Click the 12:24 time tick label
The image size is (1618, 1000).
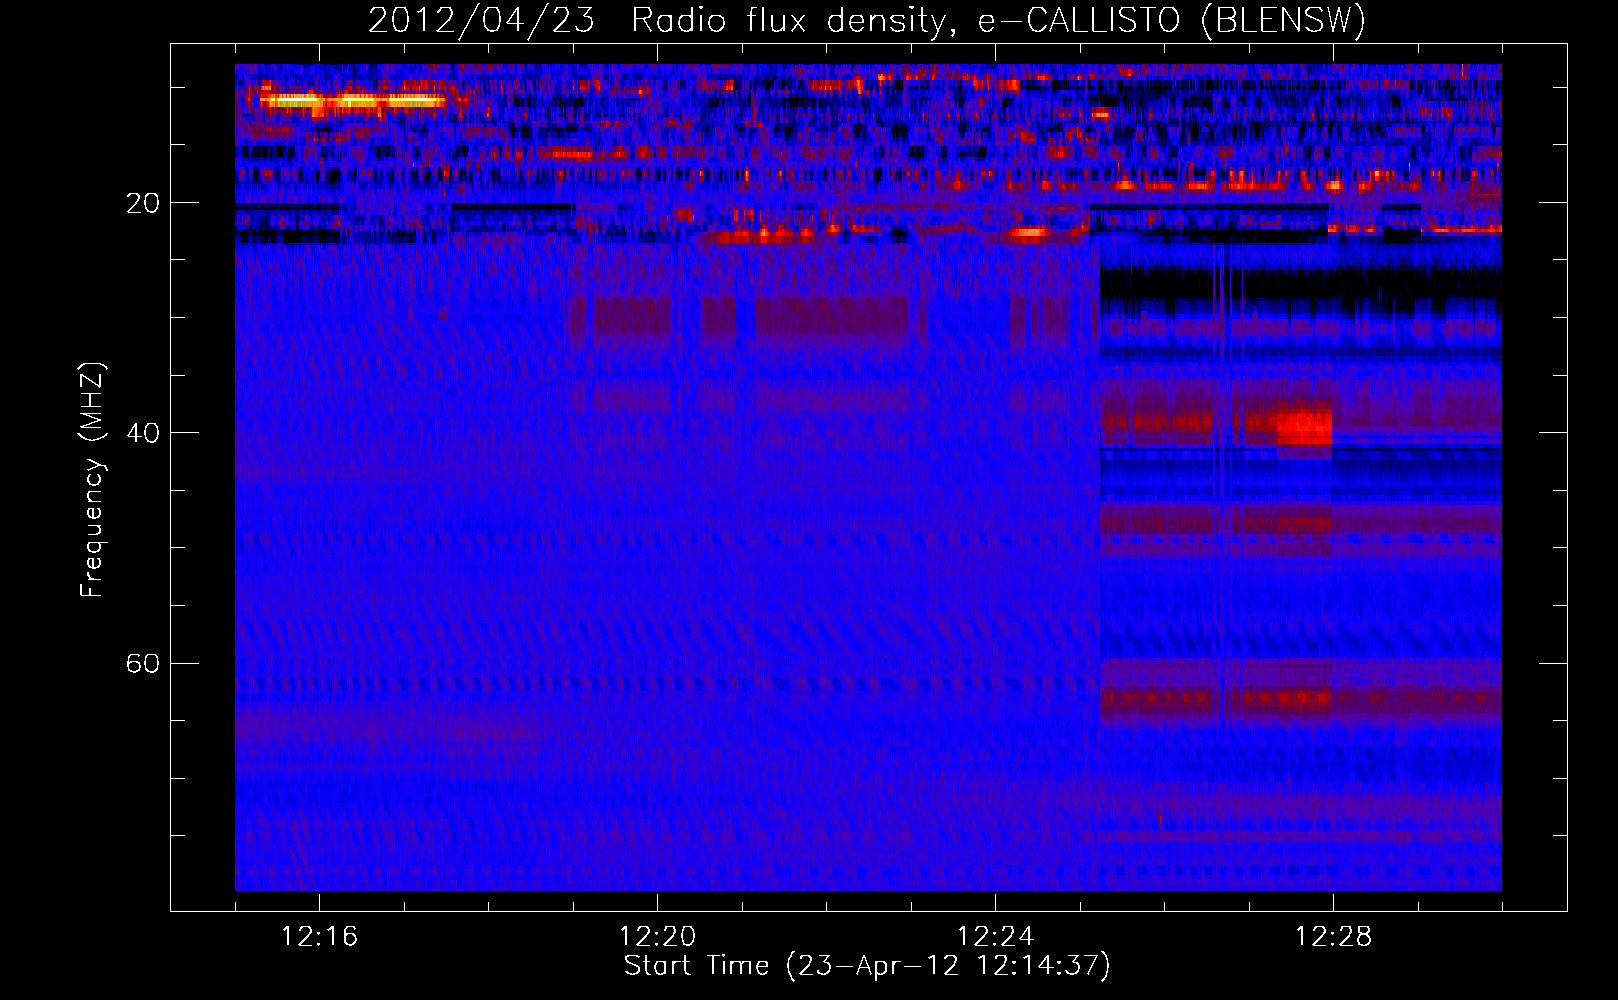point(995,936)
